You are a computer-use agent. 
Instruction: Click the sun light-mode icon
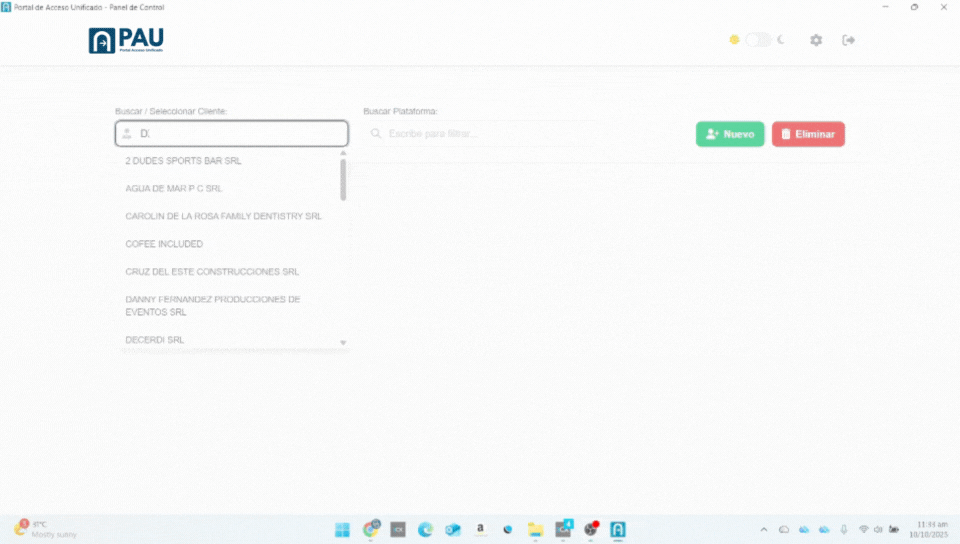734,40
